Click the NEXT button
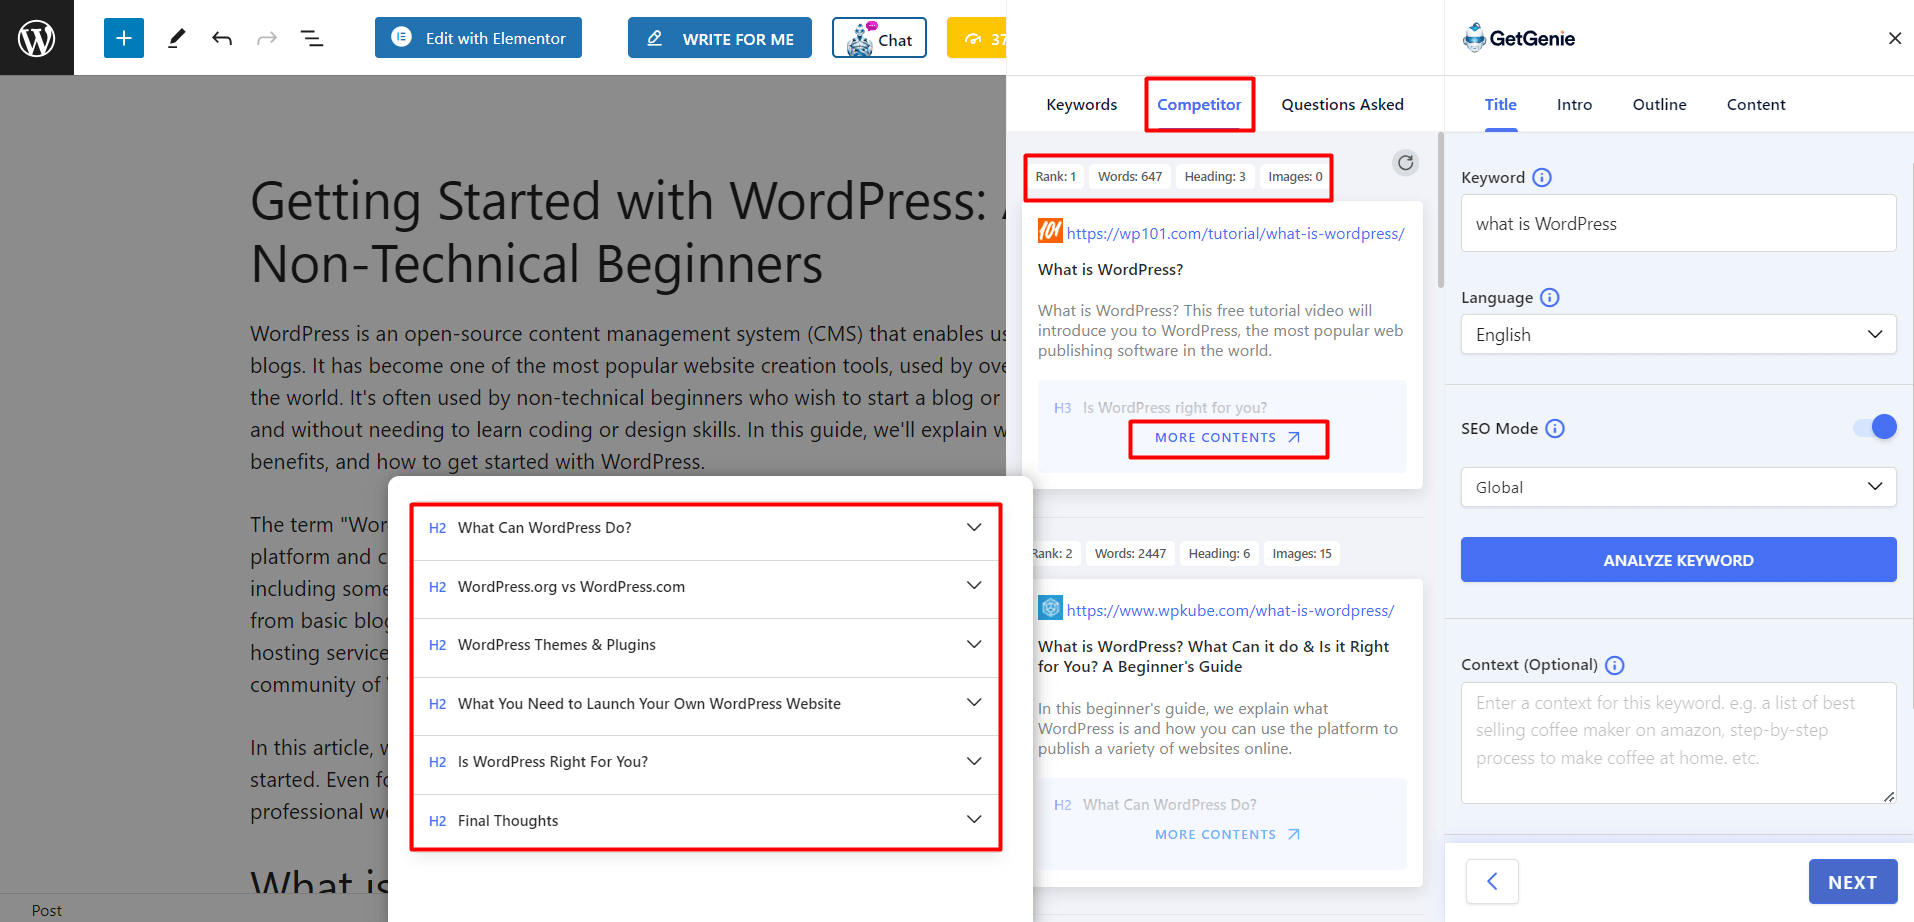The height and width of the screenshot is (922, 1914). click(1853, 882)
